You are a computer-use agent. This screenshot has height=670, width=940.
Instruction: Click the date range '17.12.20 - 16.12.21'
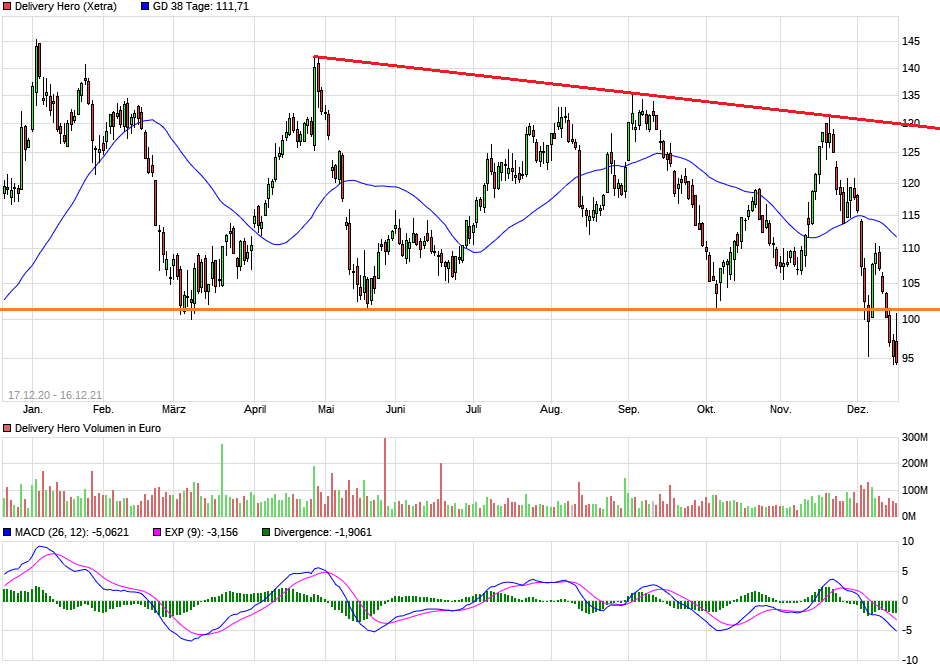55,395
